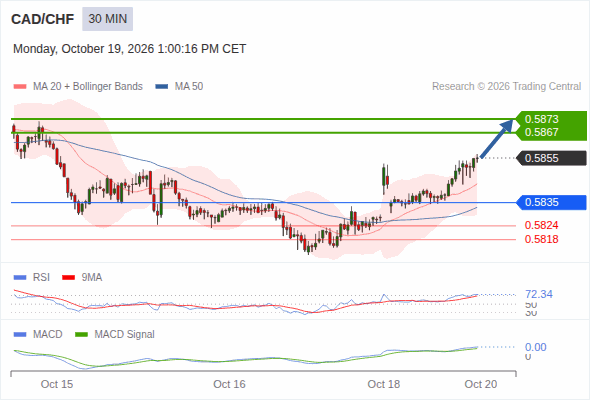Click the MACD value 0.00
Viewport: 590px width, 400px height.
click(535, 347)
